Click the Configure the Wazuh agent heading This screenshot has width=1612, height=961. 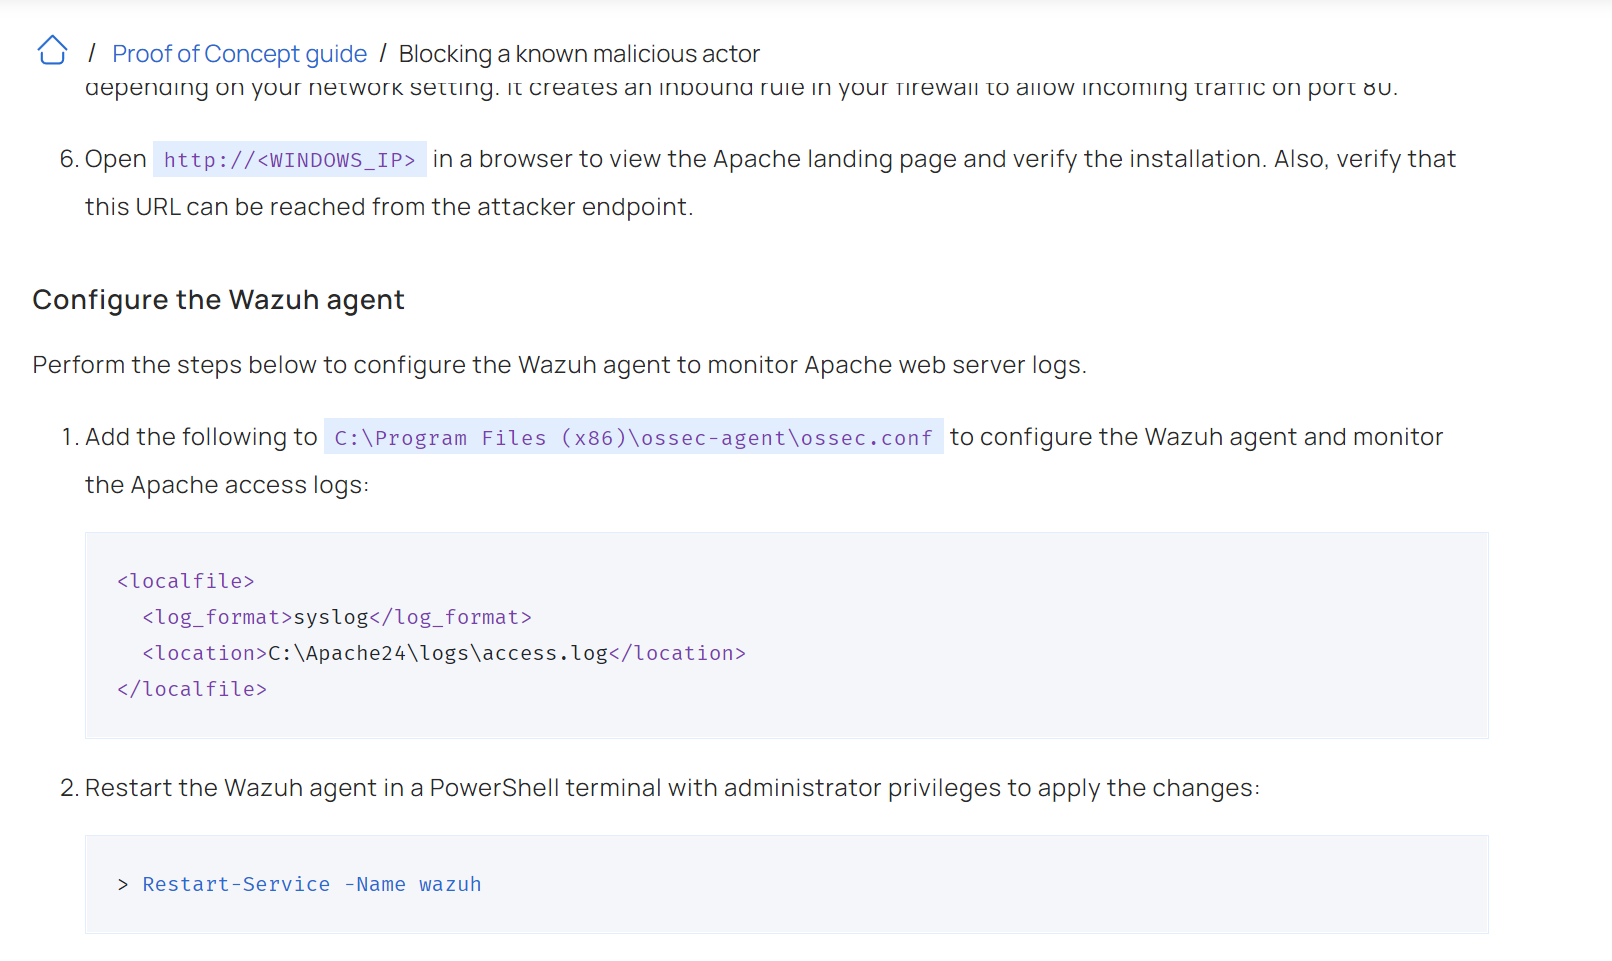pyautogui.click(x=218, y=299)
